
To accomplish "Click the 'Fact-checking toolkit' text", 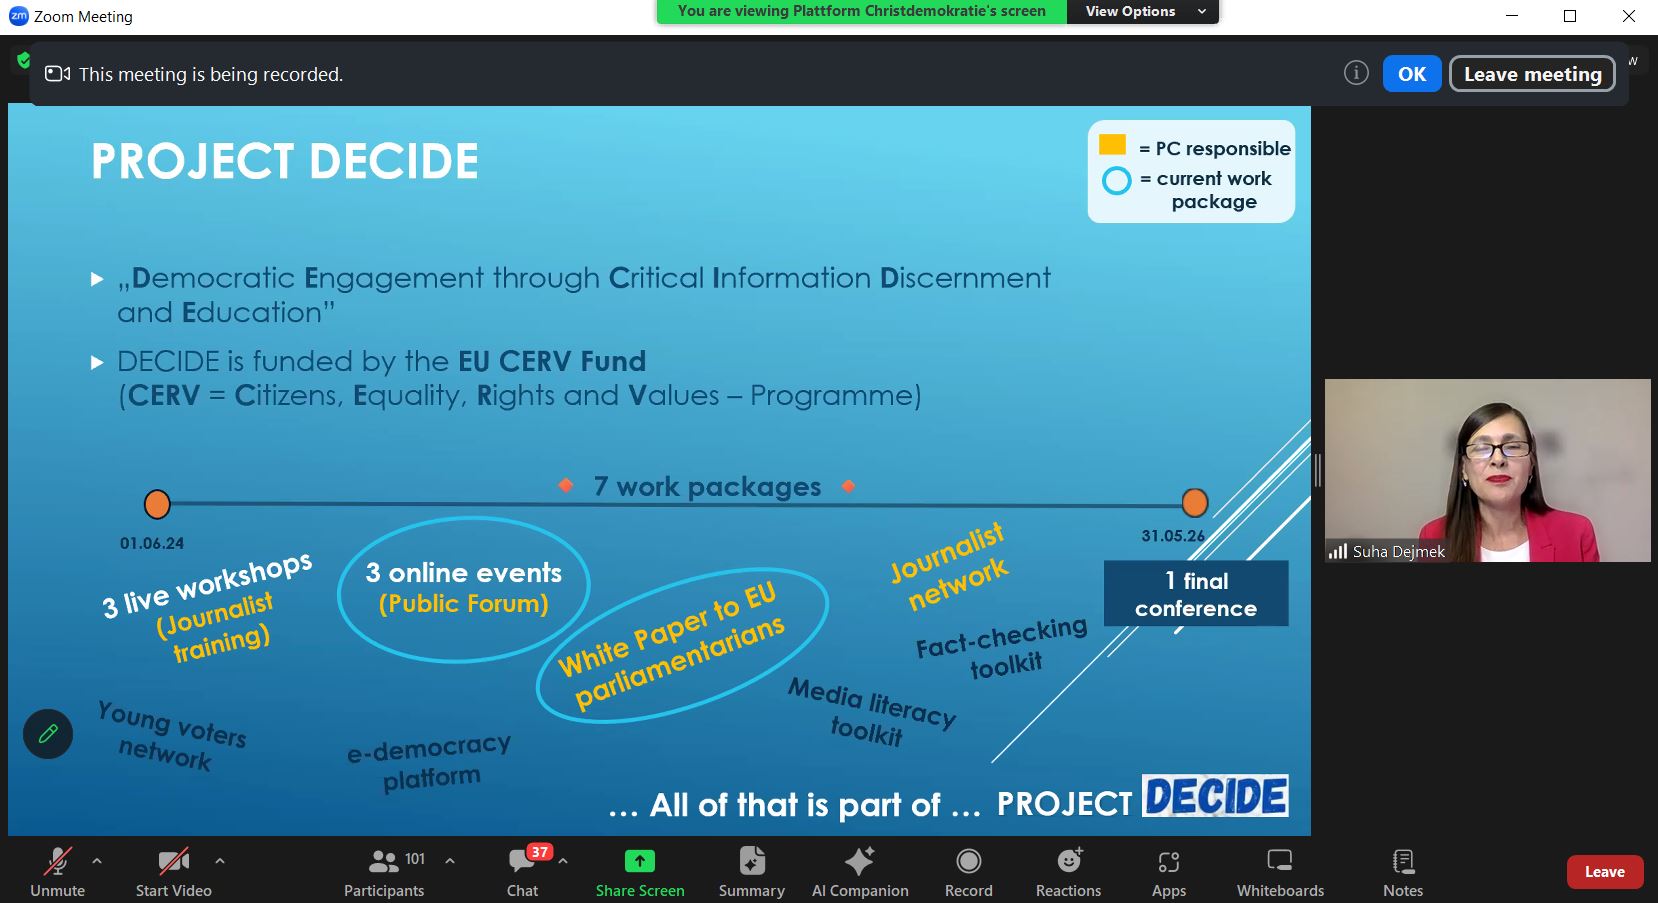I will click(1003, 648).
